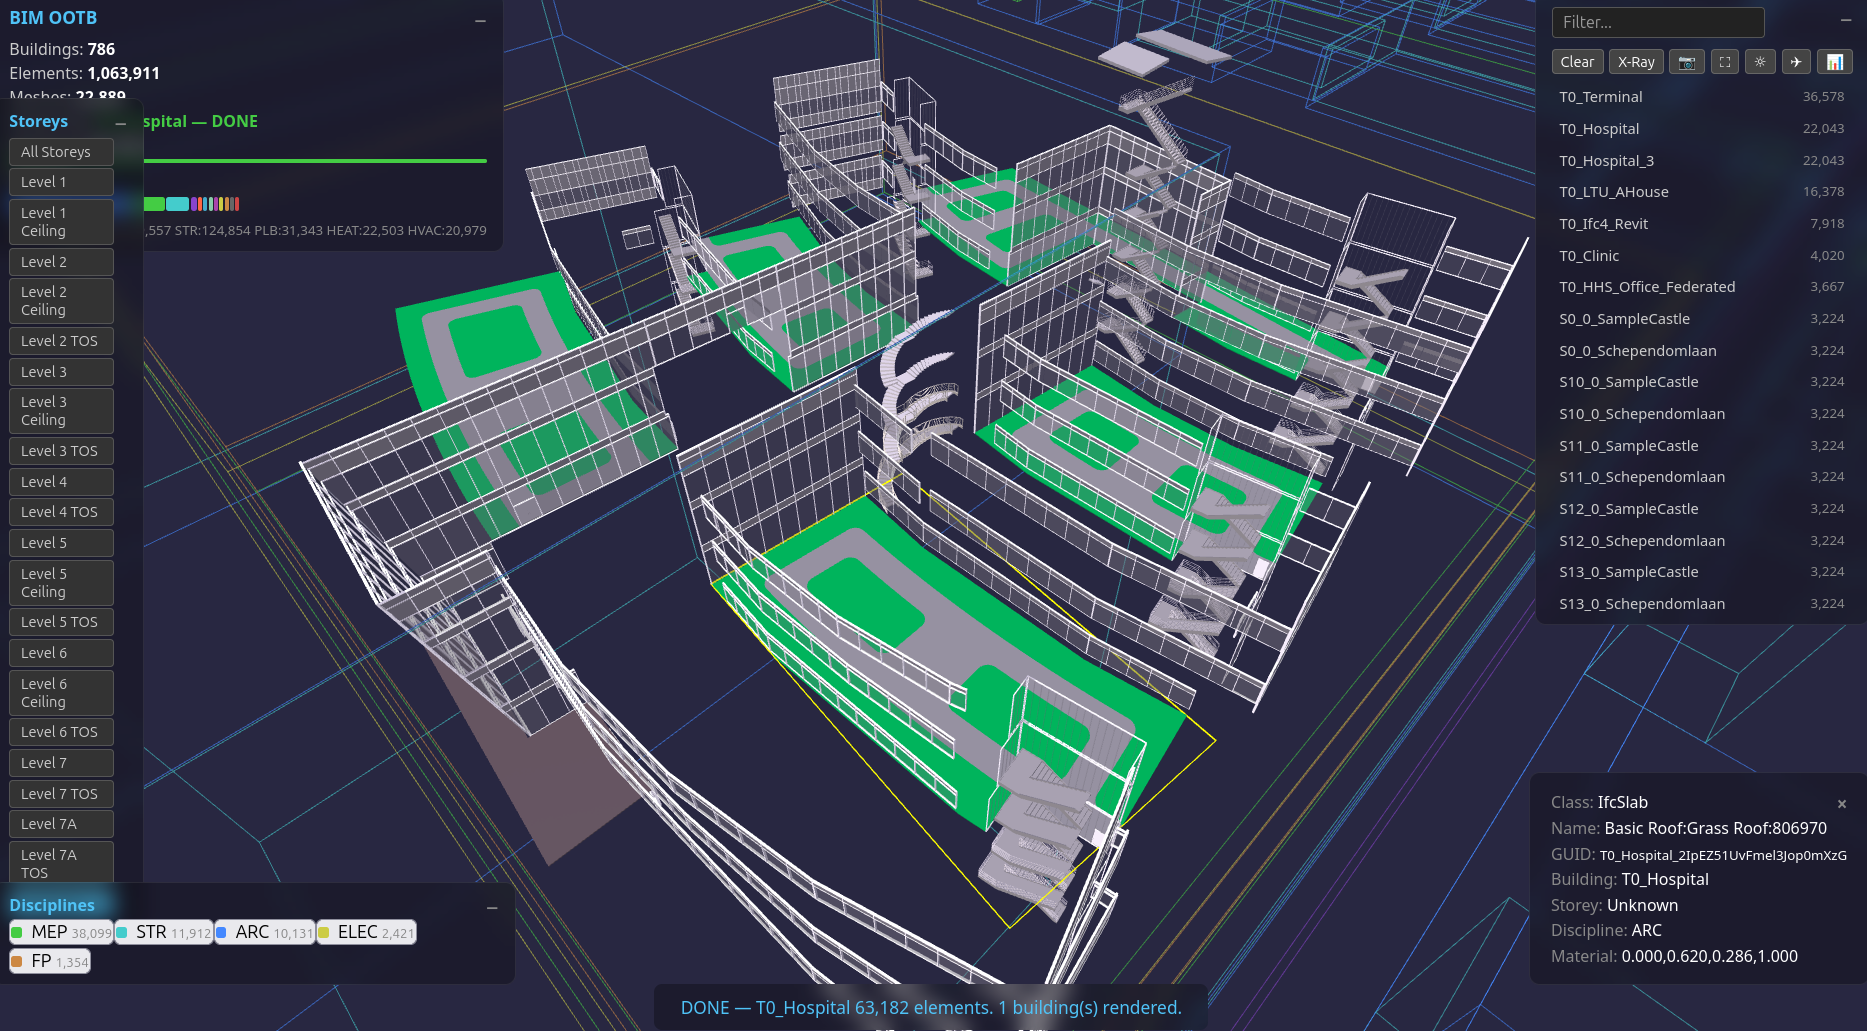Image resolution: width=1867 pixels, height=1031 pixels.
Task: Toggle the ELEC discipline chip
Action: (366, 931)
